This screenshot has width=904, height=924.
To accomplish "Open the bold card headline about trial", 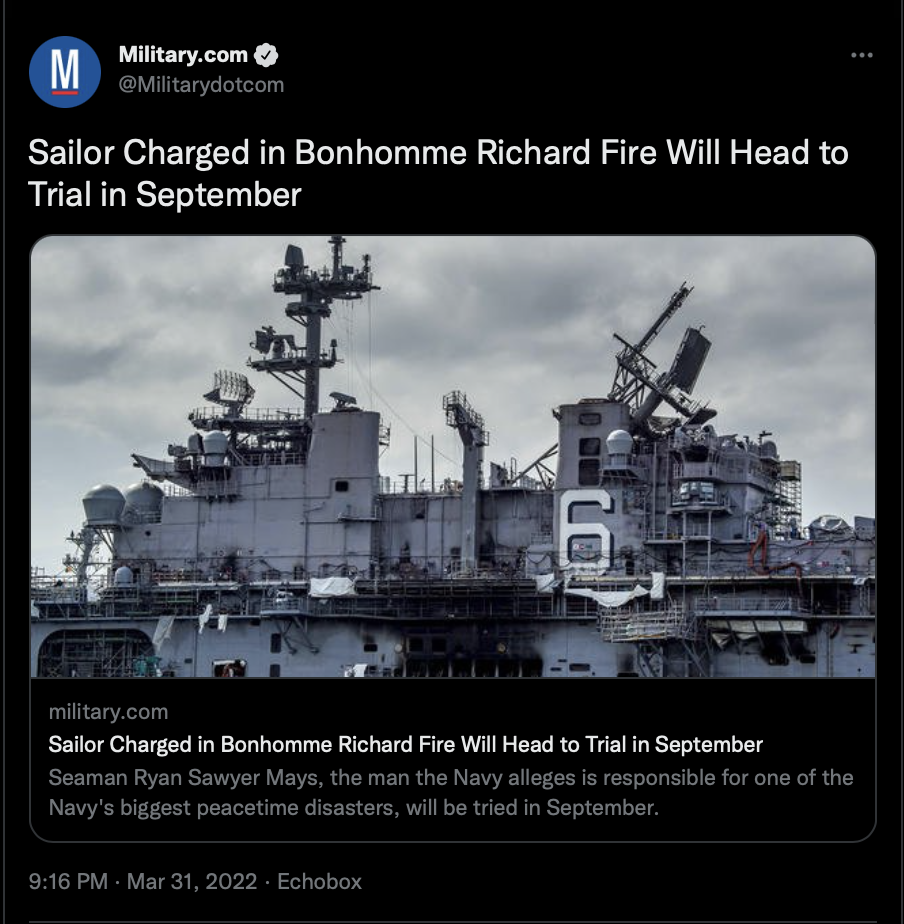I will click(405, 745).
